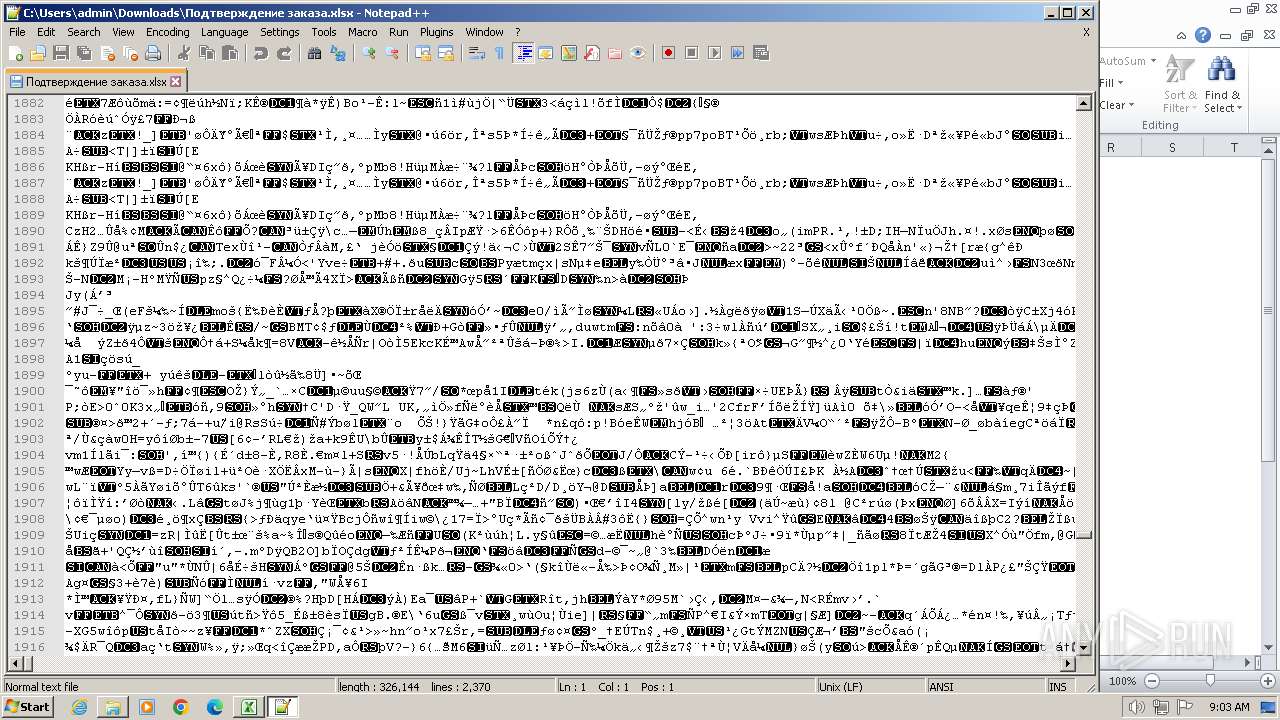The image size is (1280, 720).
Task: Click Excel zoom out minus button
Action: [1151, 681]
